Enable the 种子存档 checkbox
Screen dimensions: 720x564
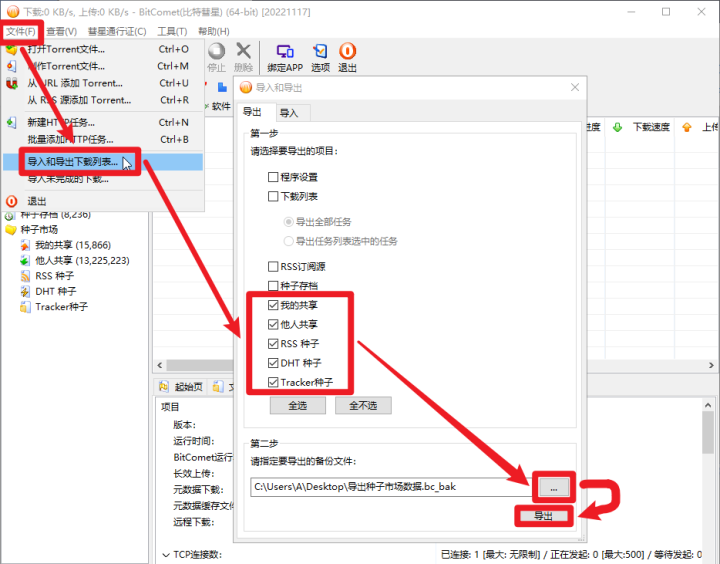click(273, 286)
